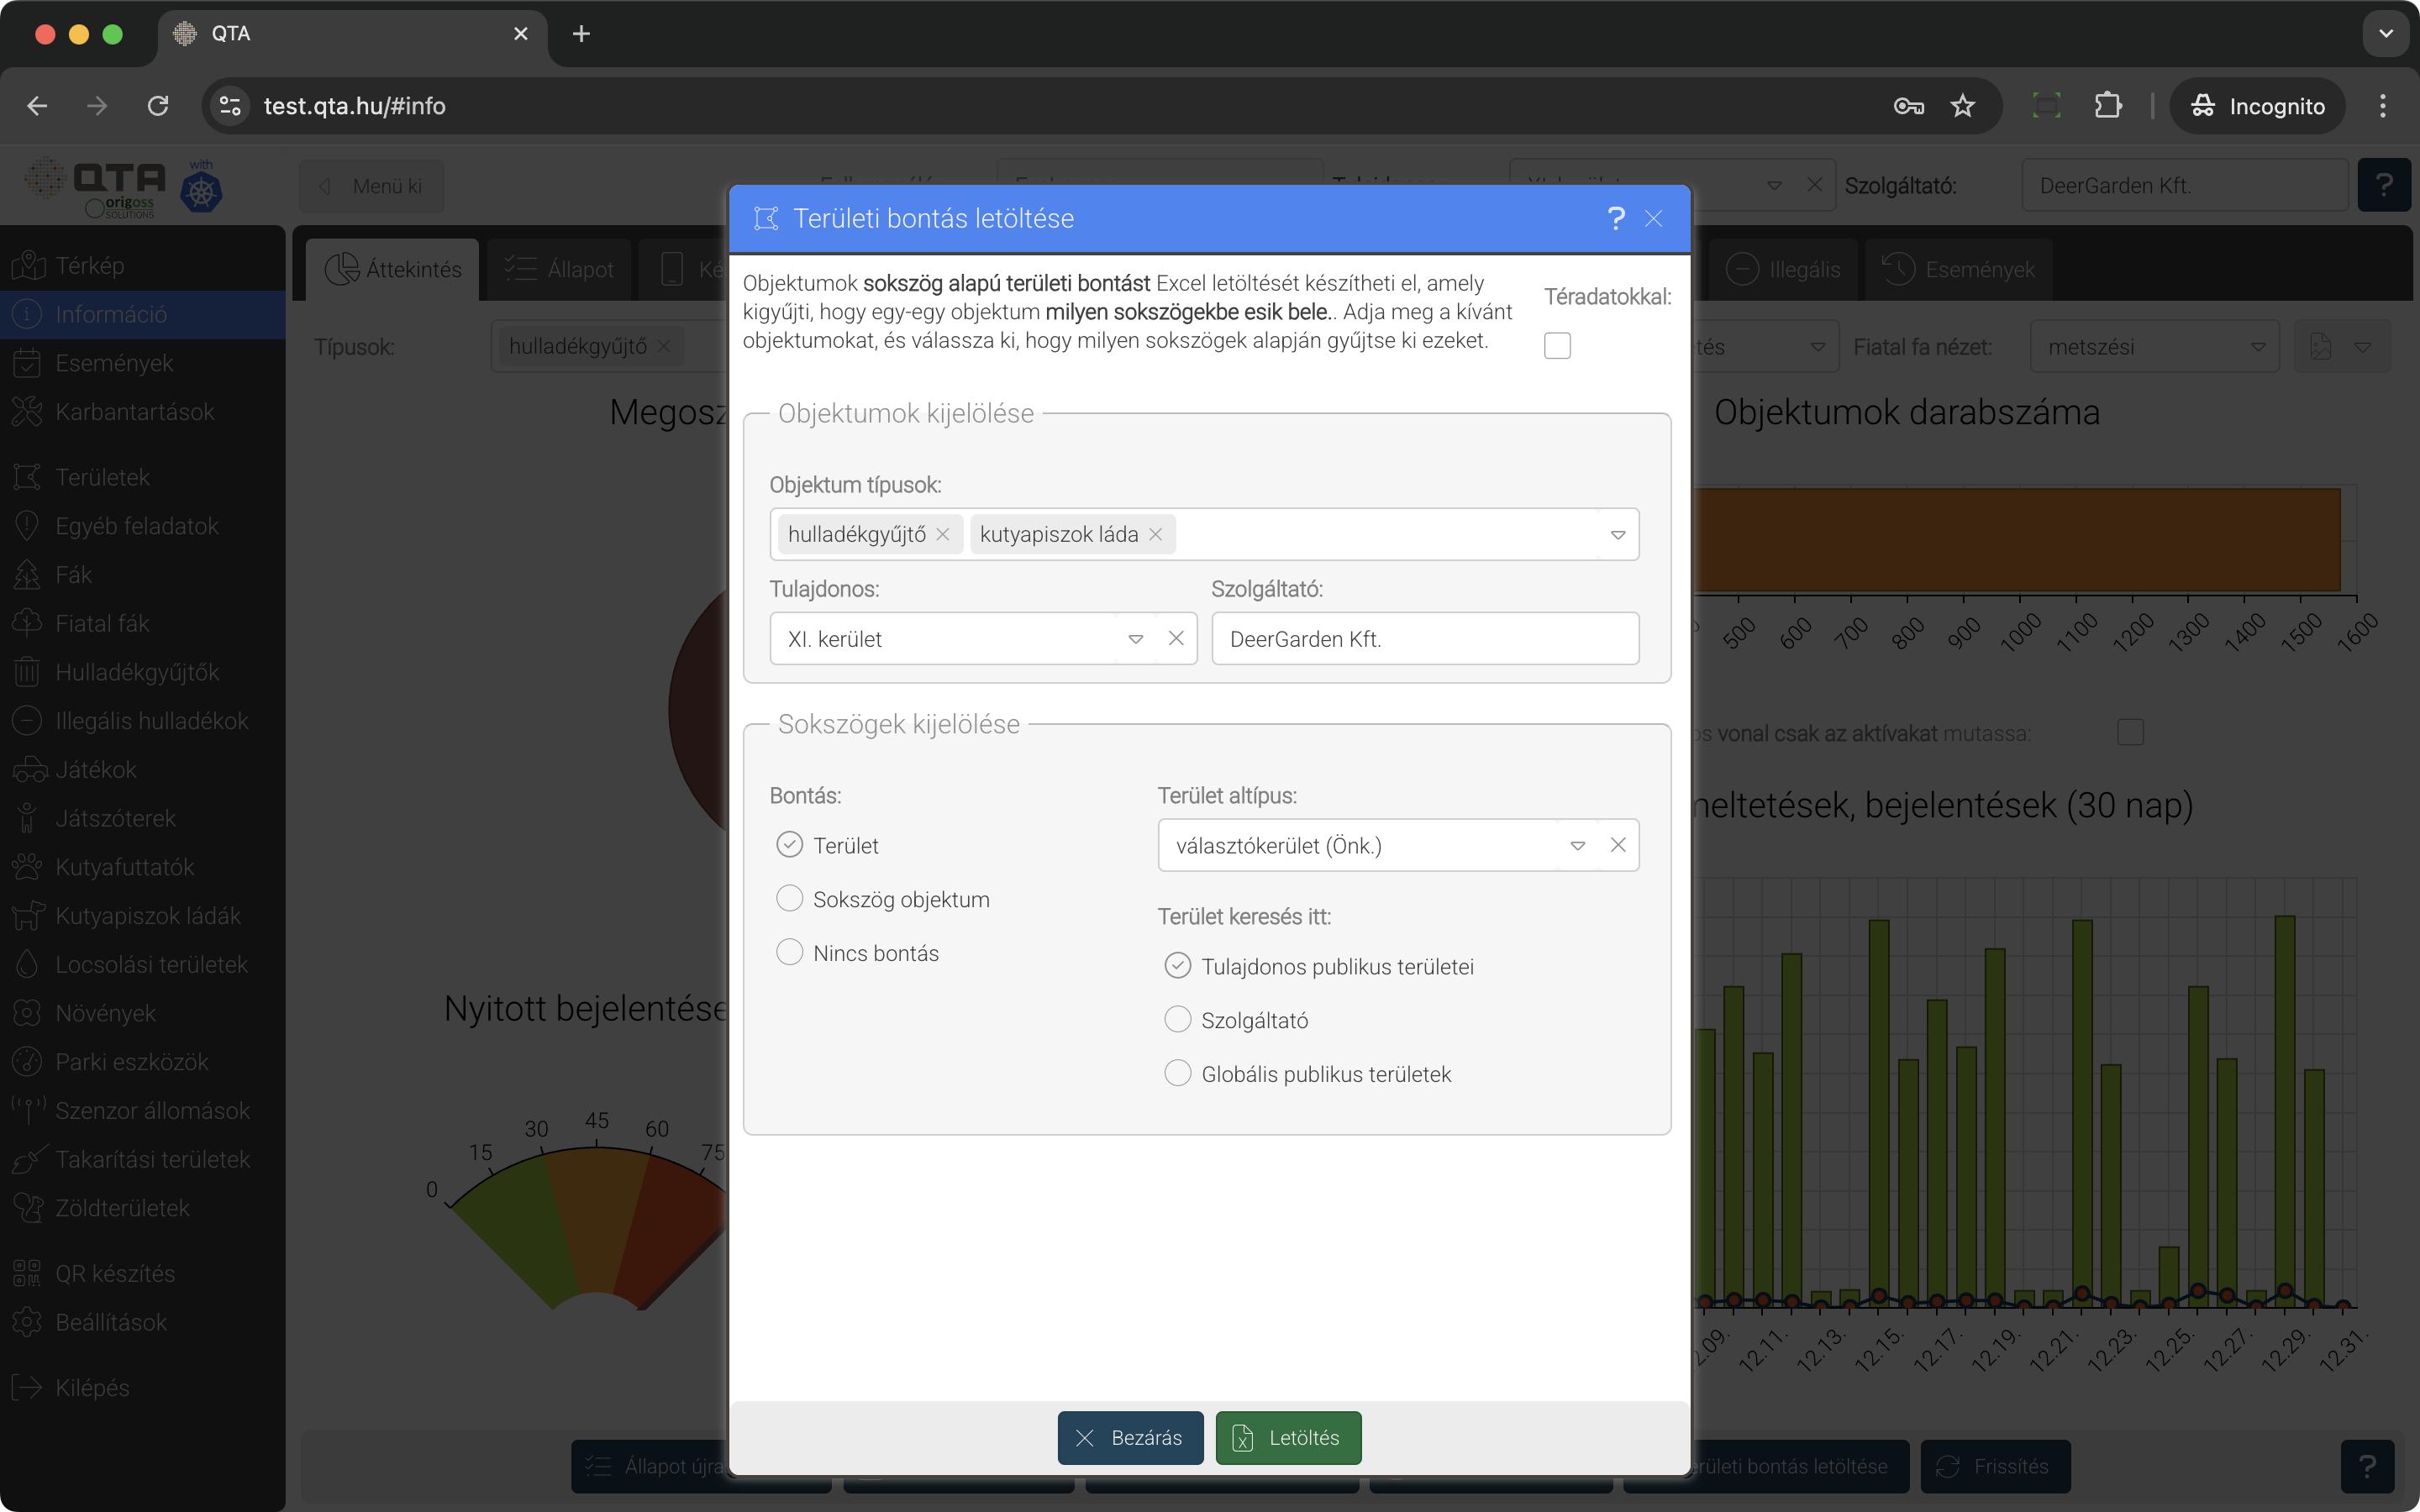Enable the Téradatokkal checkbox
Screen dimensions: 2420x1512
point(1557,346)
